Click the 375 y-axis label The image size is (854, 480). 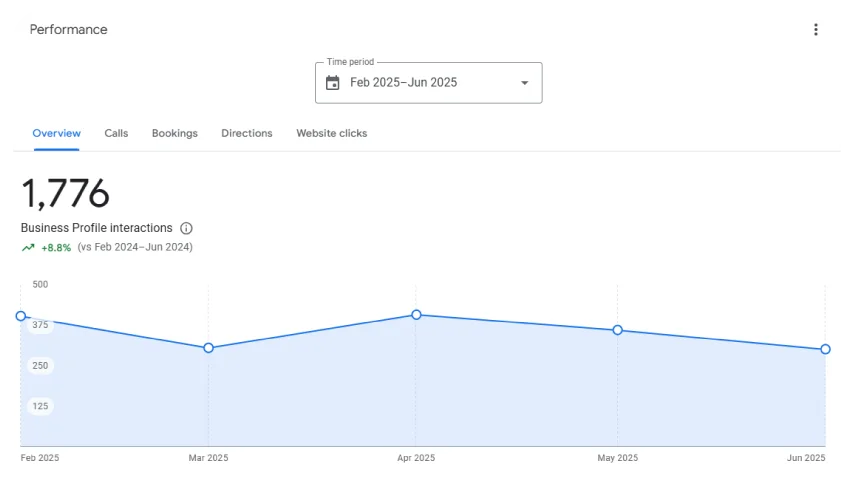click(x=40, y=325)
